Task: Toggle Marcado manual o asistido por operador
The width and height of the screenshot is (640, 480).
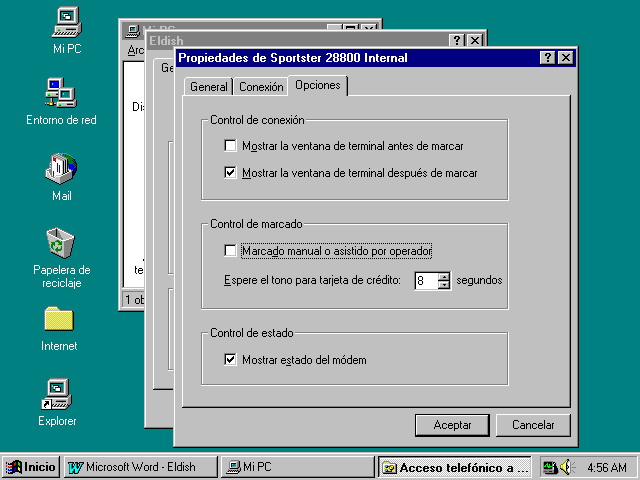Action: [230, 251]
